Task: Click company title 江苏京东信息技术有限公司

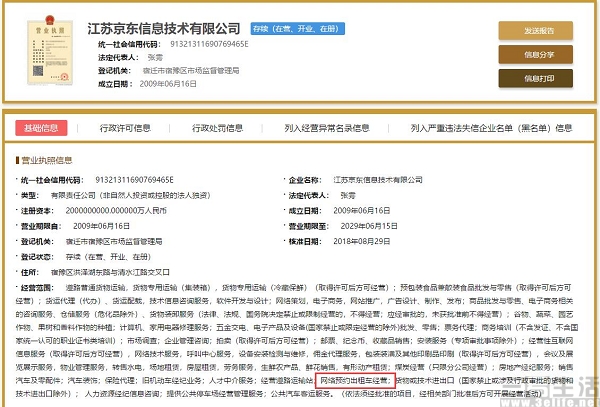Action: [164, 29]
